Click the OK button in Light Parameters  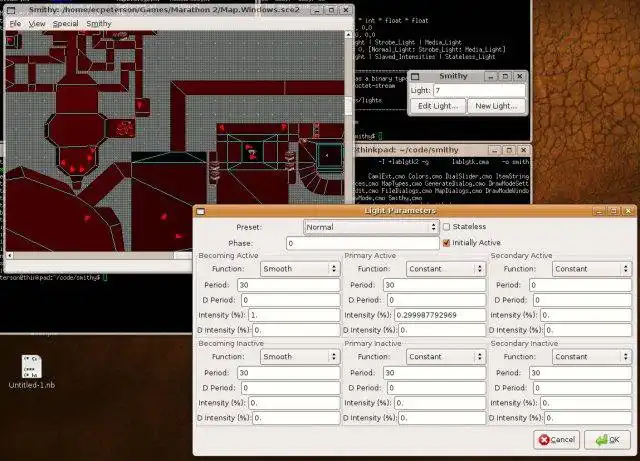607,440
